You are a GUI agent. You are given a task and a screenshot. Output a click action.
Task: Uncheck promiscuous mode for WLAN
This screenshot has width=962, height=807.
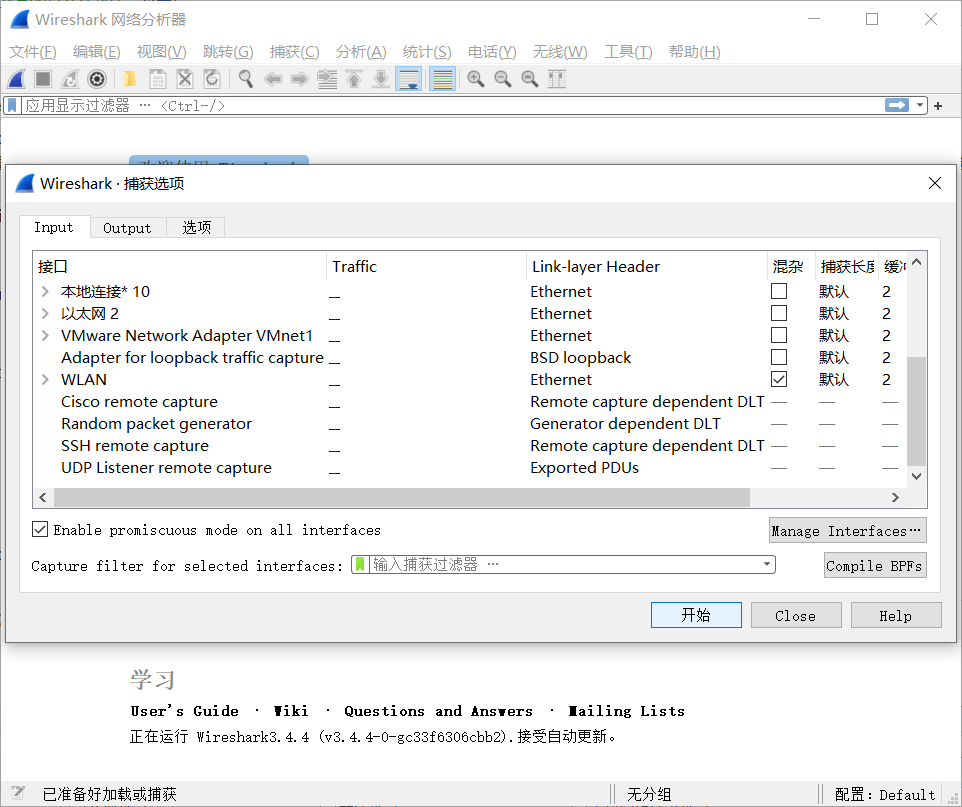[779, 379]
